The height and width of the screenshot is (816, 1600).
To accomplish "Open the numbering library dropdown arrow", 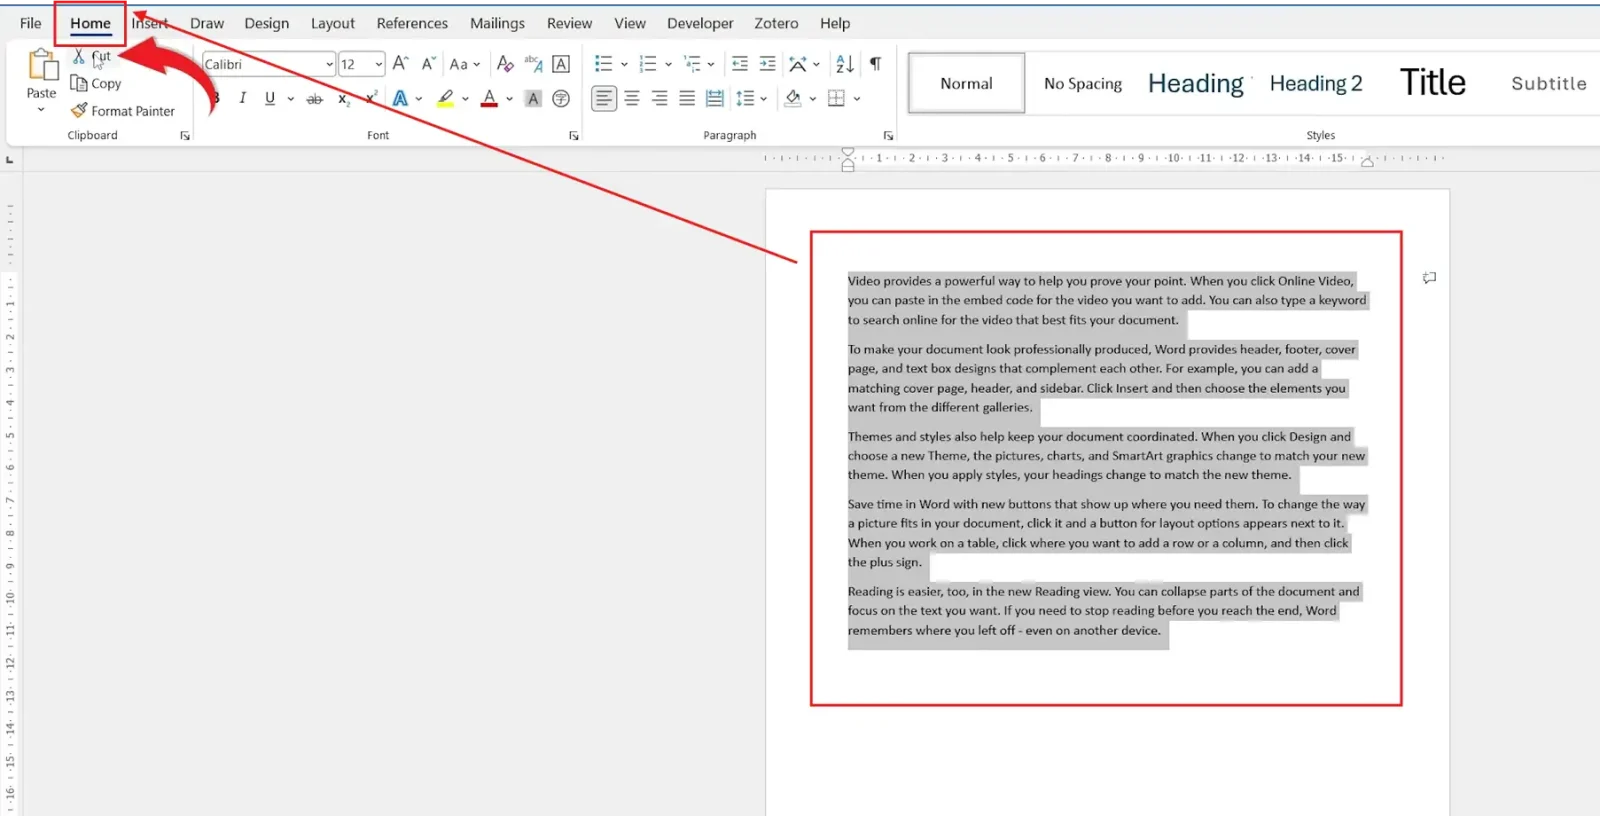I will pyautogui.click(x=668, y=64).
